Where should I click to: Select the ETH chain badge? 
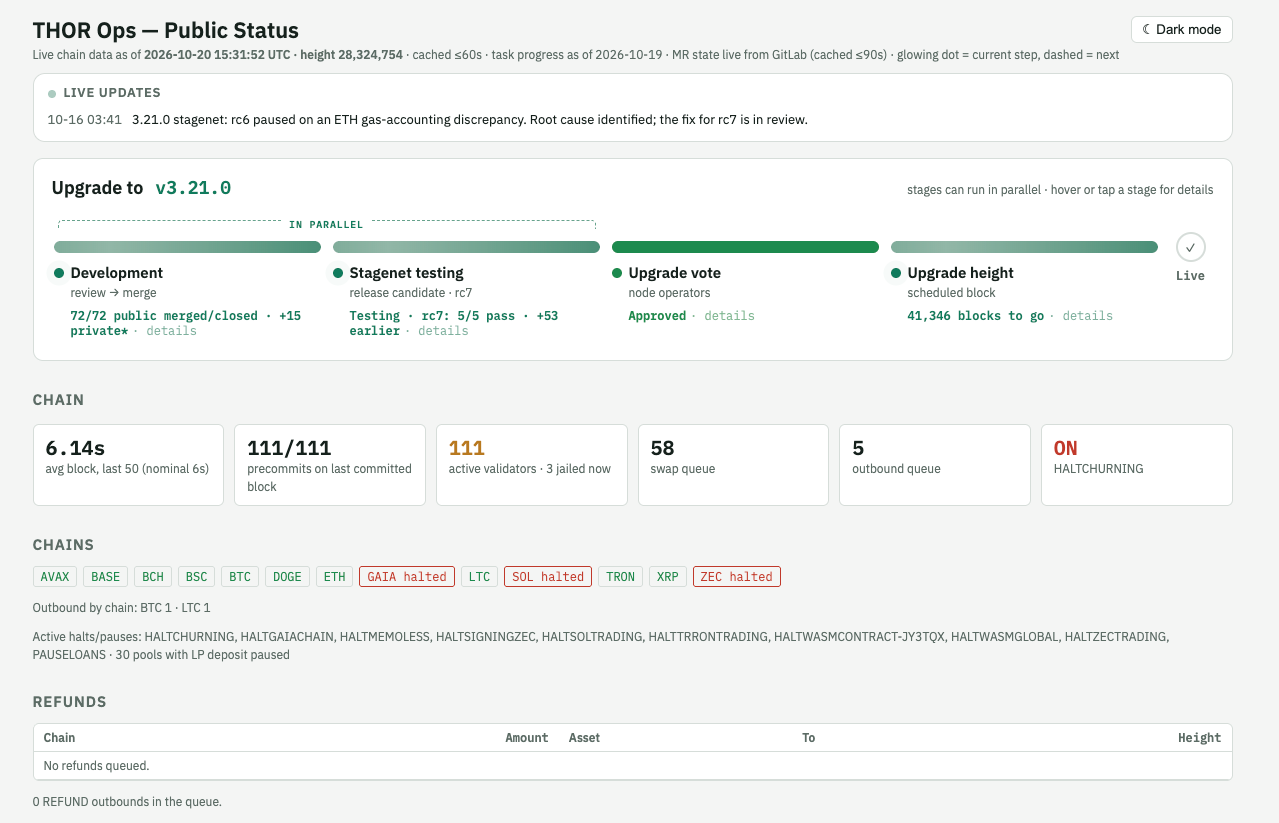click(x=334, y=577)
